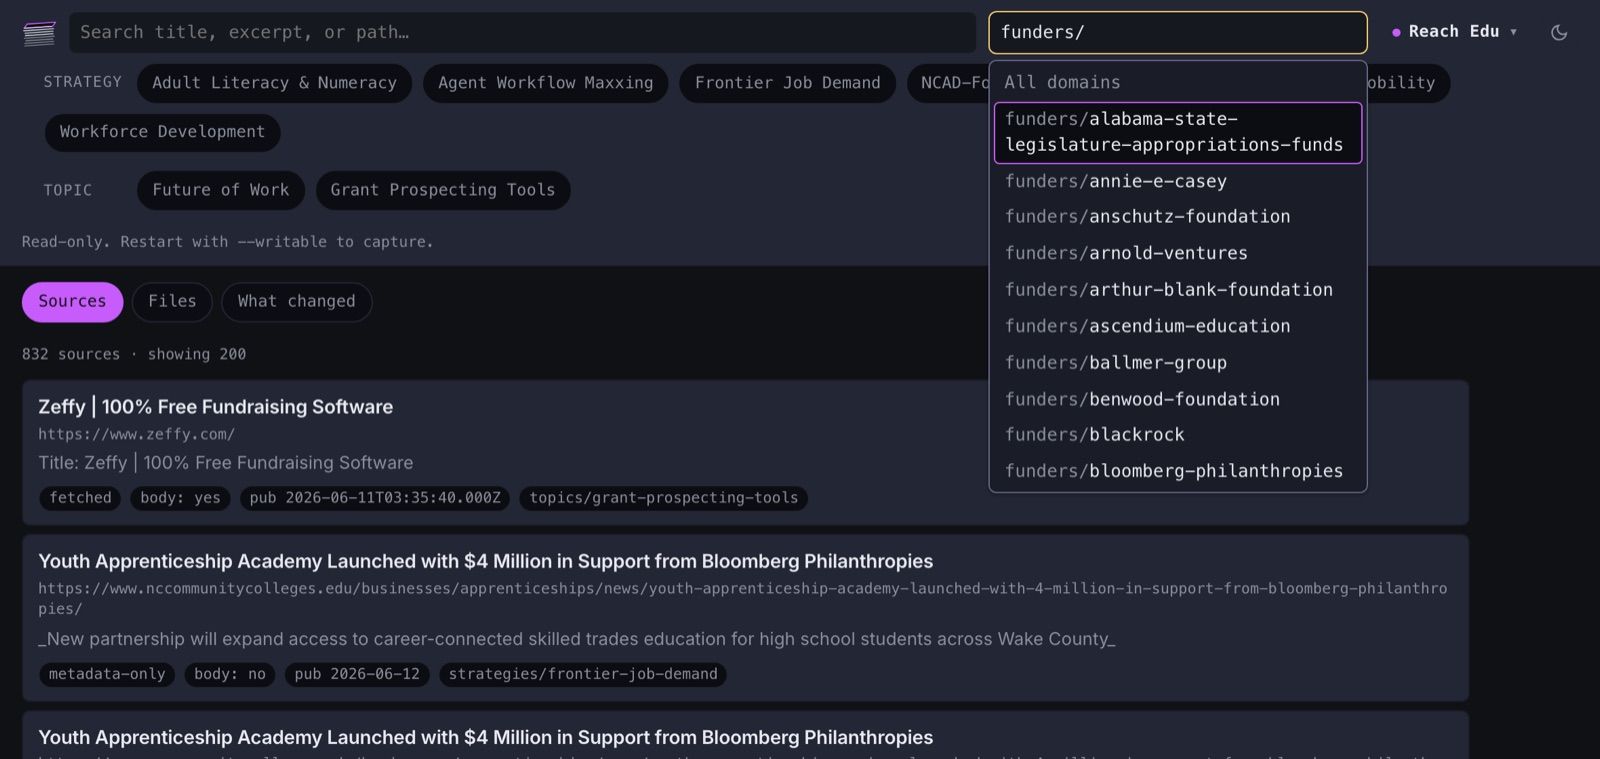Select funders/ascendium-education suggestion
Image resolution: width=1600 pixels, height=759 pixels.
(1177, 326)
